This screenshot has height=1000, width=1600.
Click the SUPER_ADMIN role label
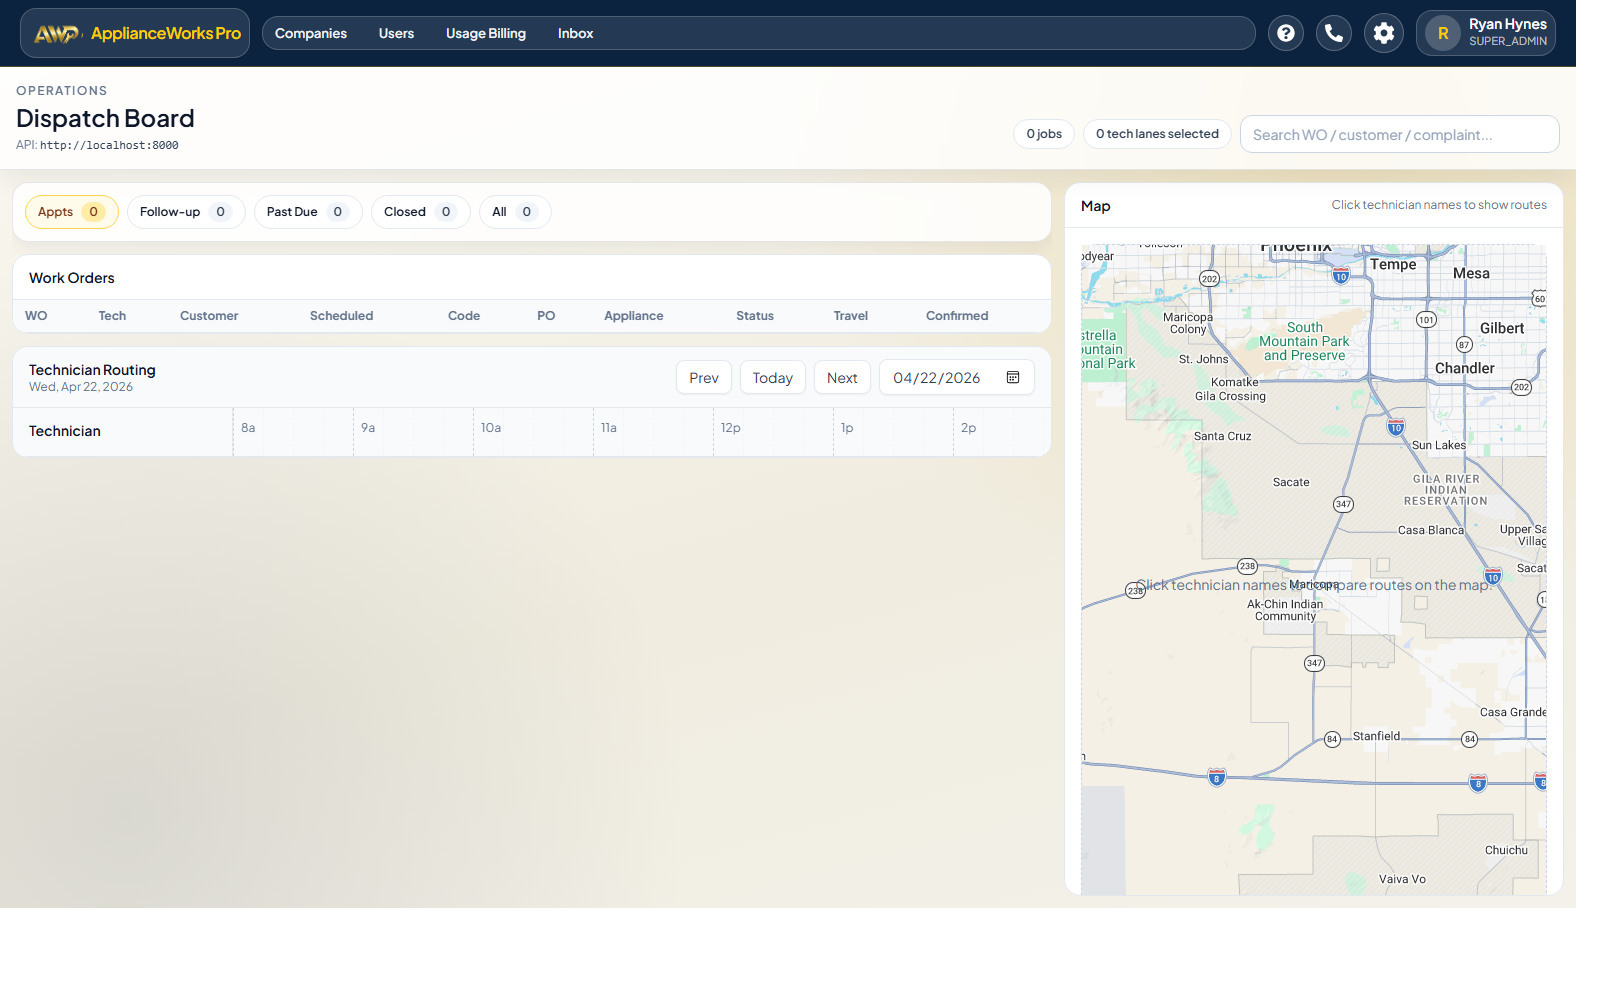point(1508,41)
